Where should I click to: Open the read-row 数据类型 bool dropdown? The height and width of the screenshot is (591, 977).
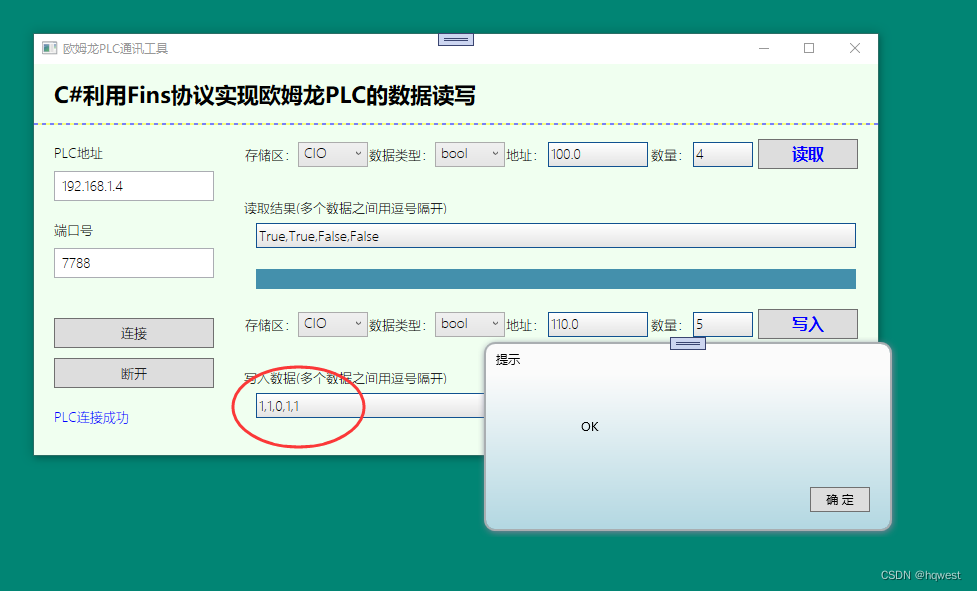470,154
